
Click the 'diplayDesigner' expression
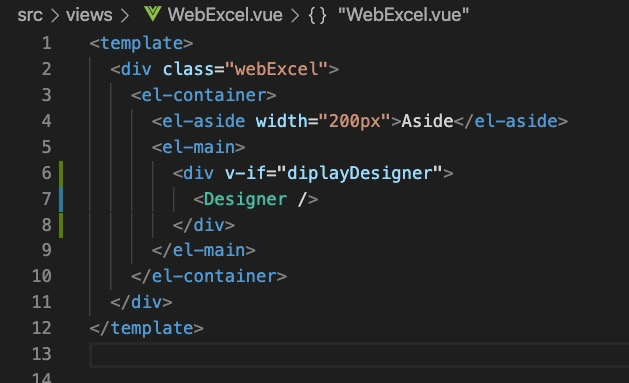tap(359, 173)
